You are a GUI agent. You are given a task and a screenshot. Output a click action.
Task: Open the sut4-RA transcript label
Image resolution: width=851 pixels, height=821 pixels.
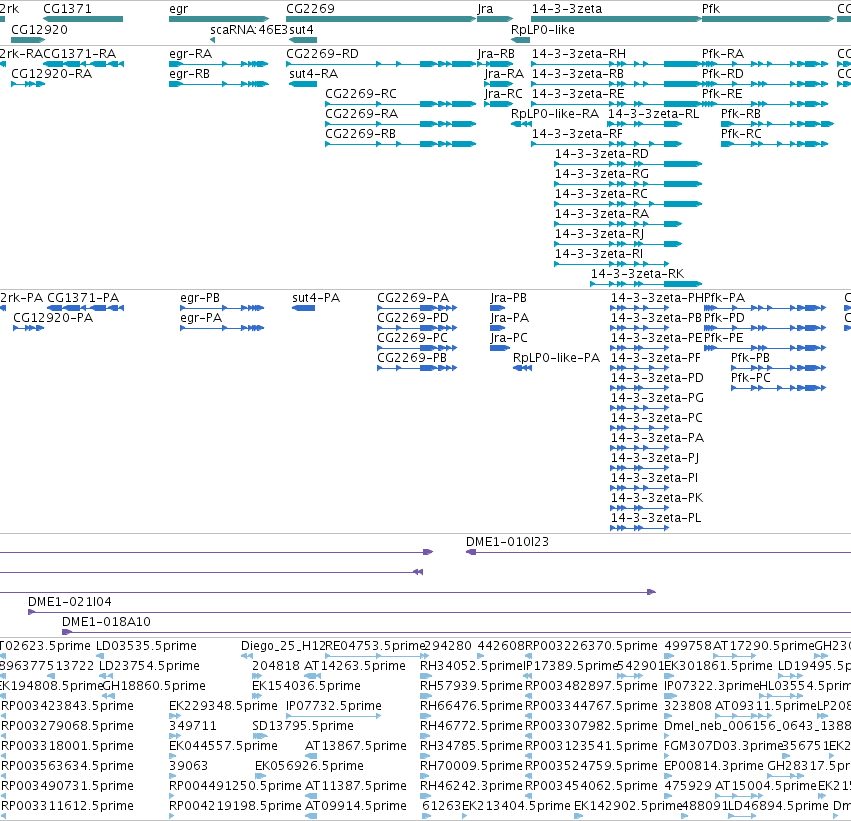point(313,73)
